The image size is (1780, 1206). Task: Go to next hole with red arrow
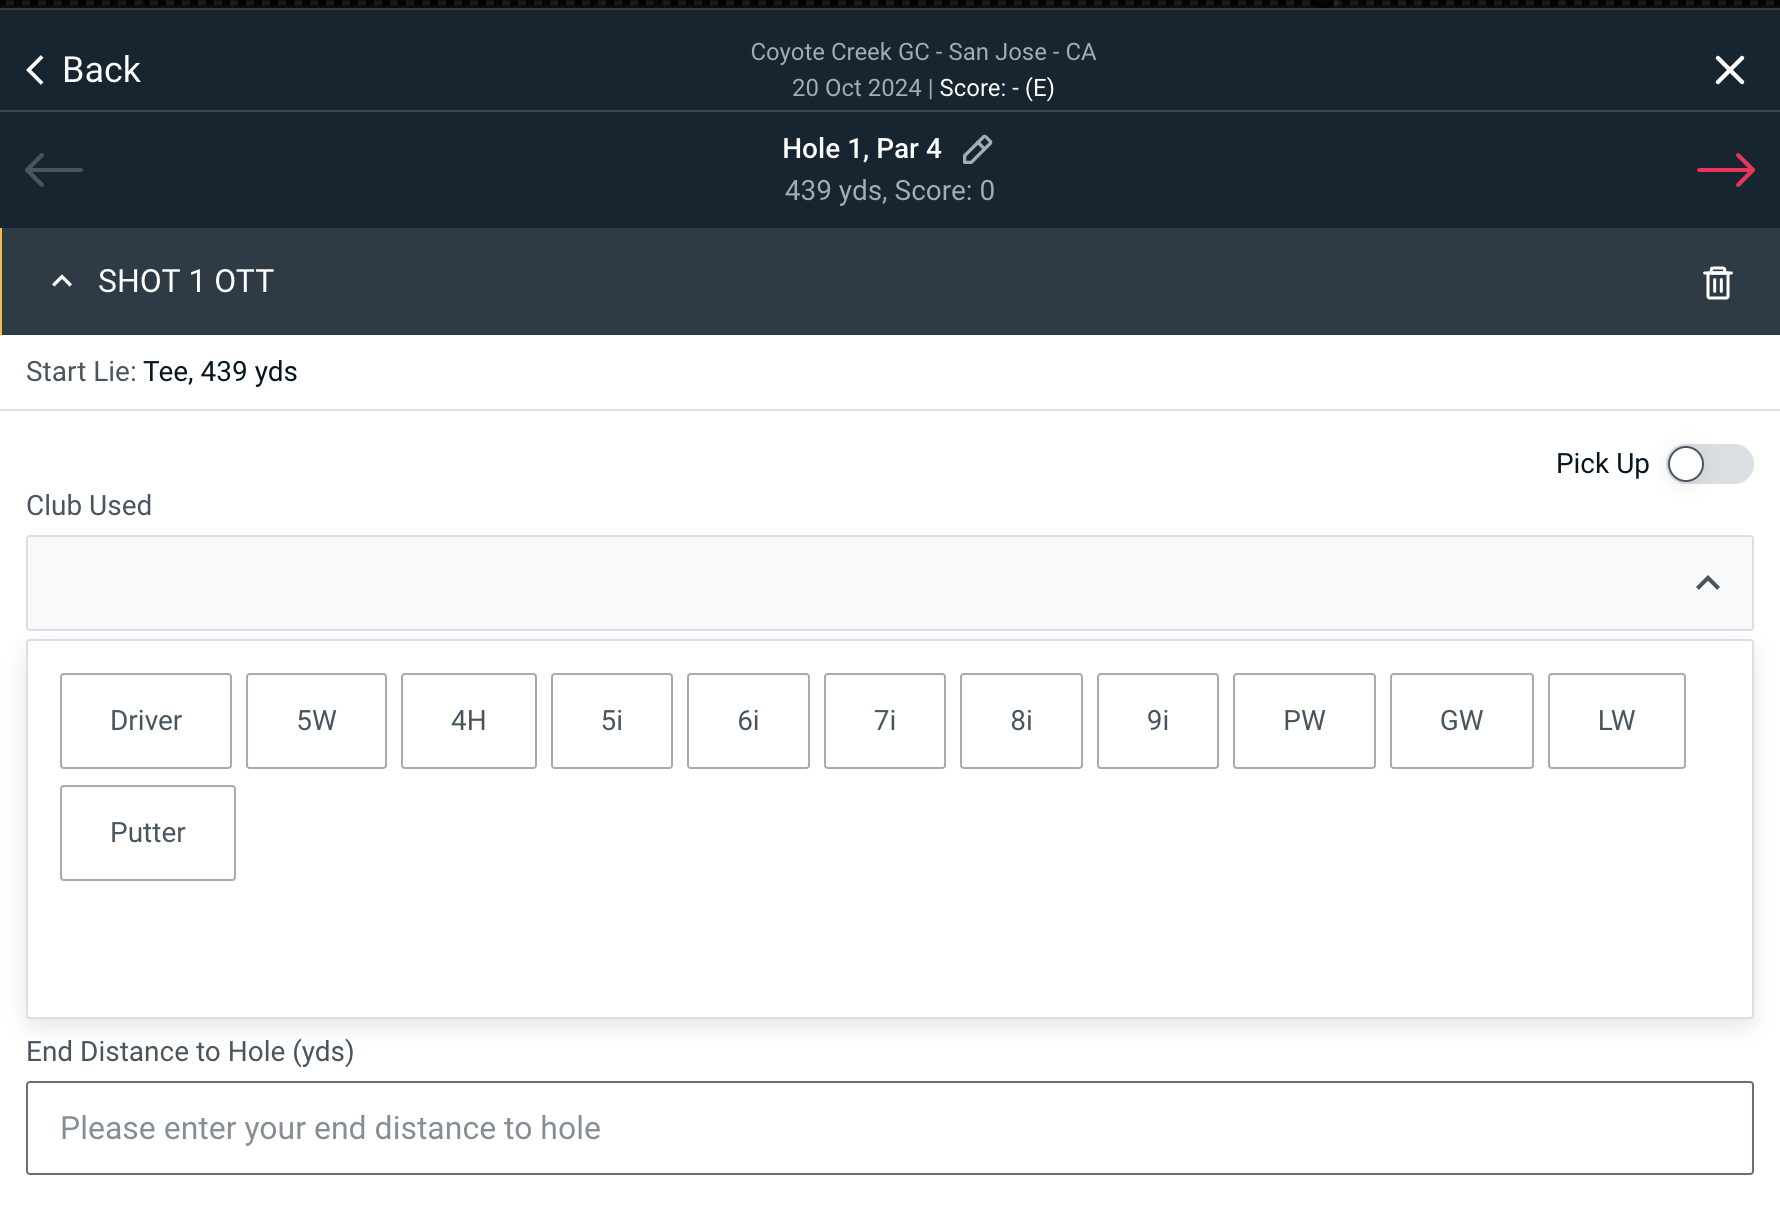(1725, 170)
